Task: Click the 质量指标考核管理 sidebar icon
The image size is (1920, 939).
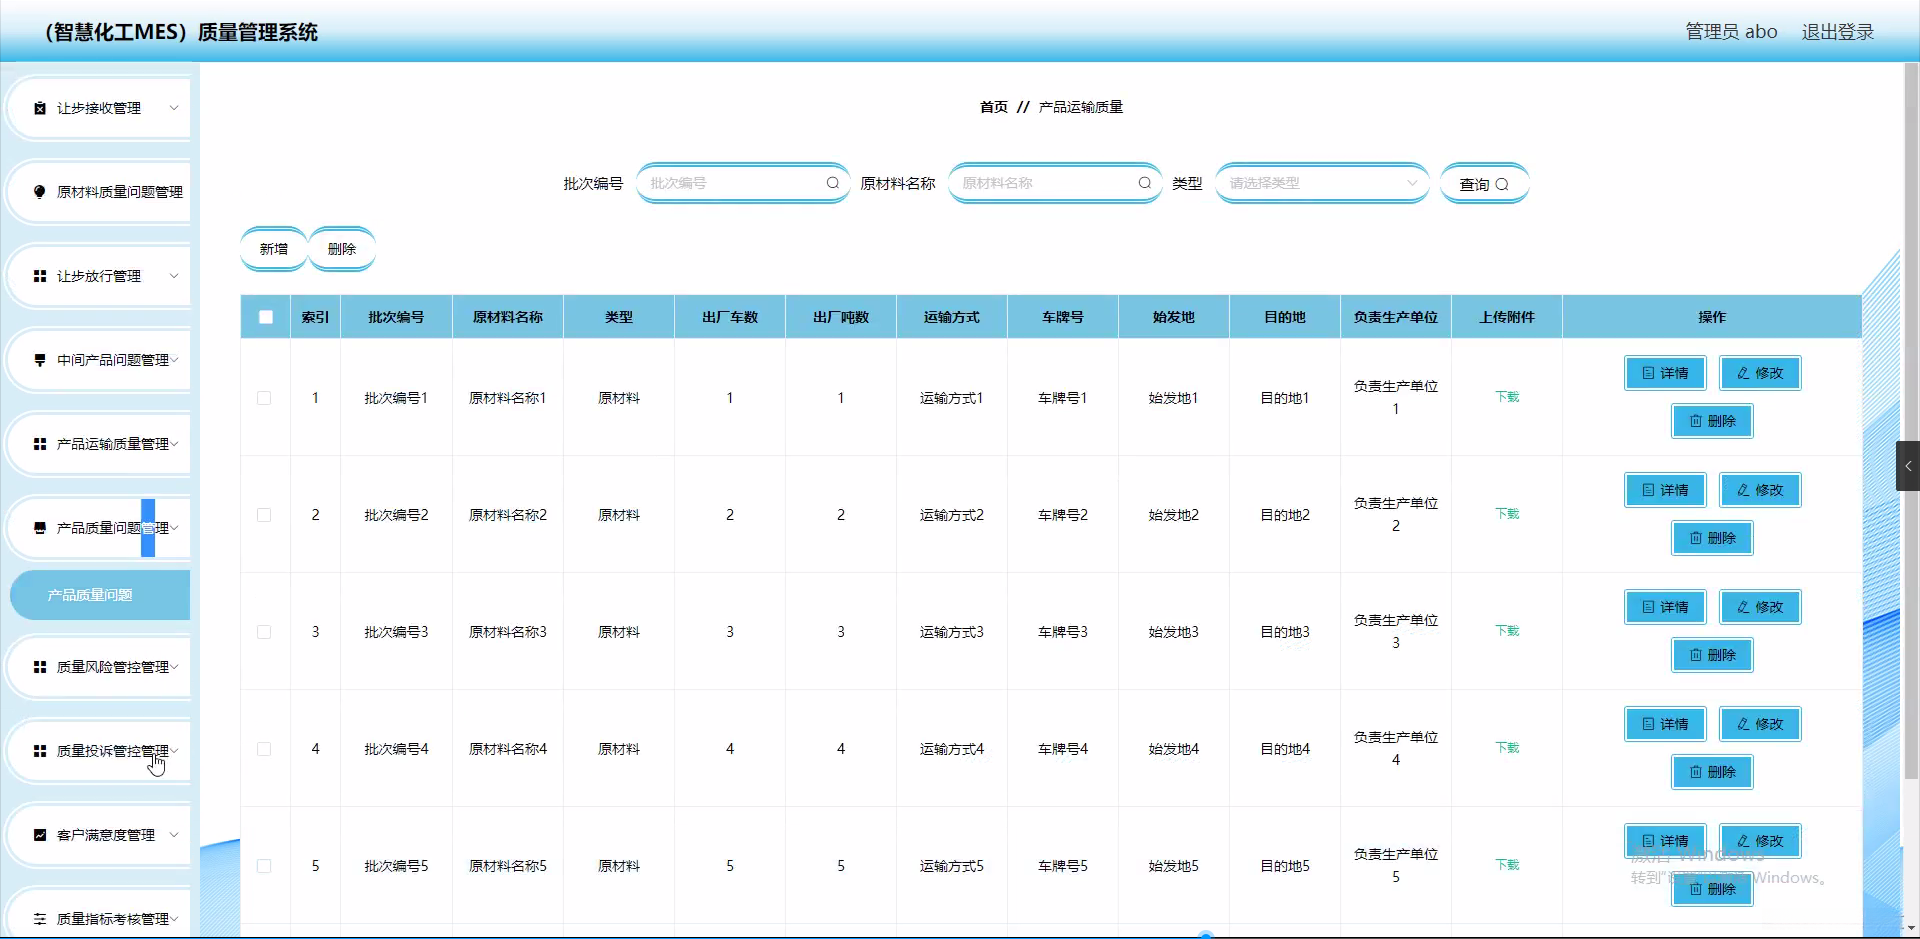Action: (x=40, y=919)
